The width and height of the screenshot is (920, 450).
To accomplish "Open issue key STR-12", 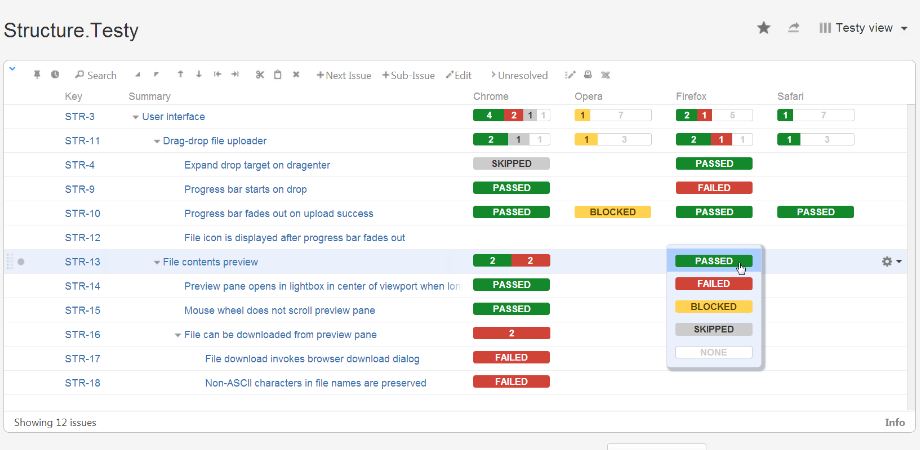I will coord(82,238).
